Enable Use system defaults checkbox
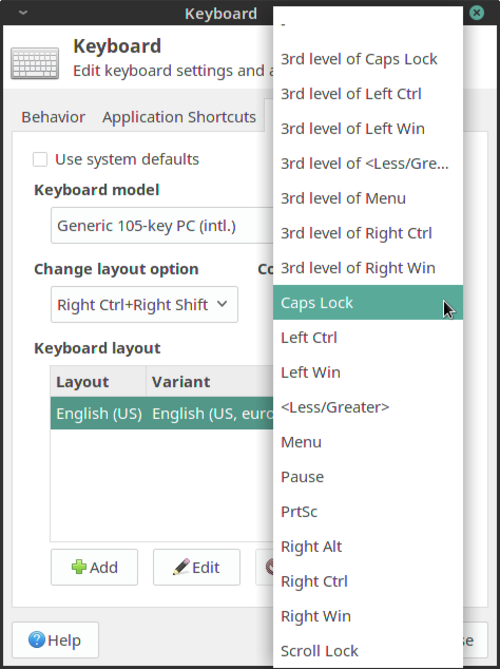Screen dimensions: 500x669 (x=40, y=160)
